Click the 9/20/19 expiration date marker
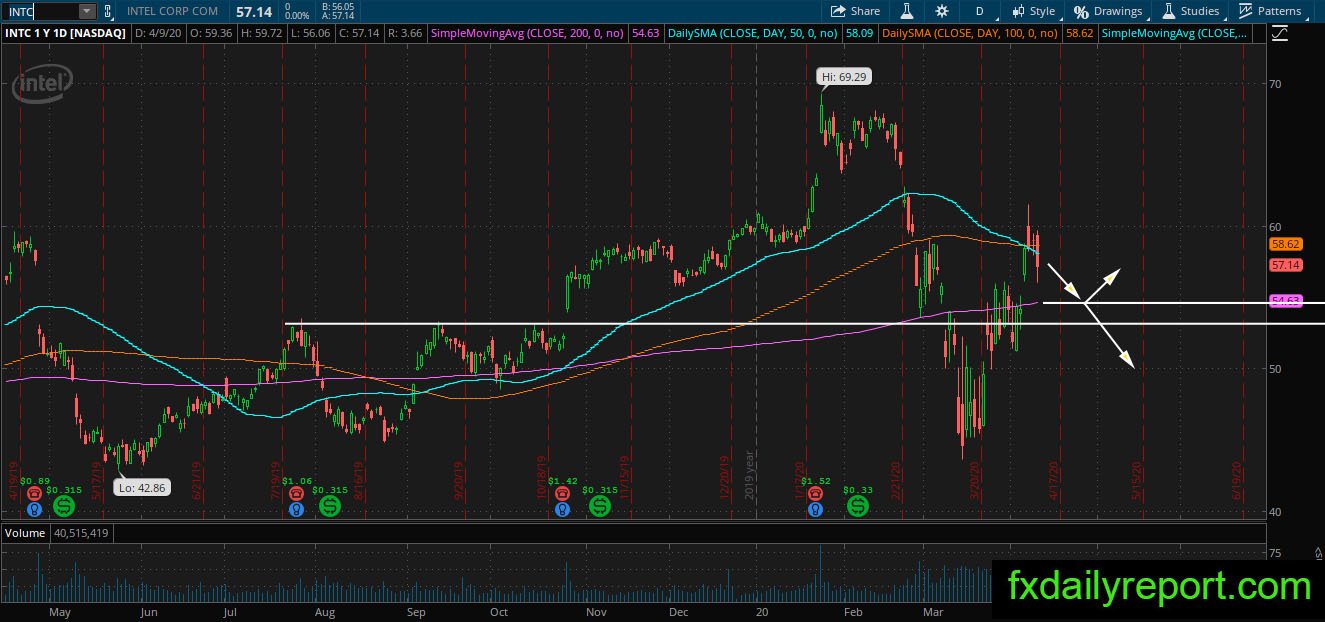 (459, 479)
